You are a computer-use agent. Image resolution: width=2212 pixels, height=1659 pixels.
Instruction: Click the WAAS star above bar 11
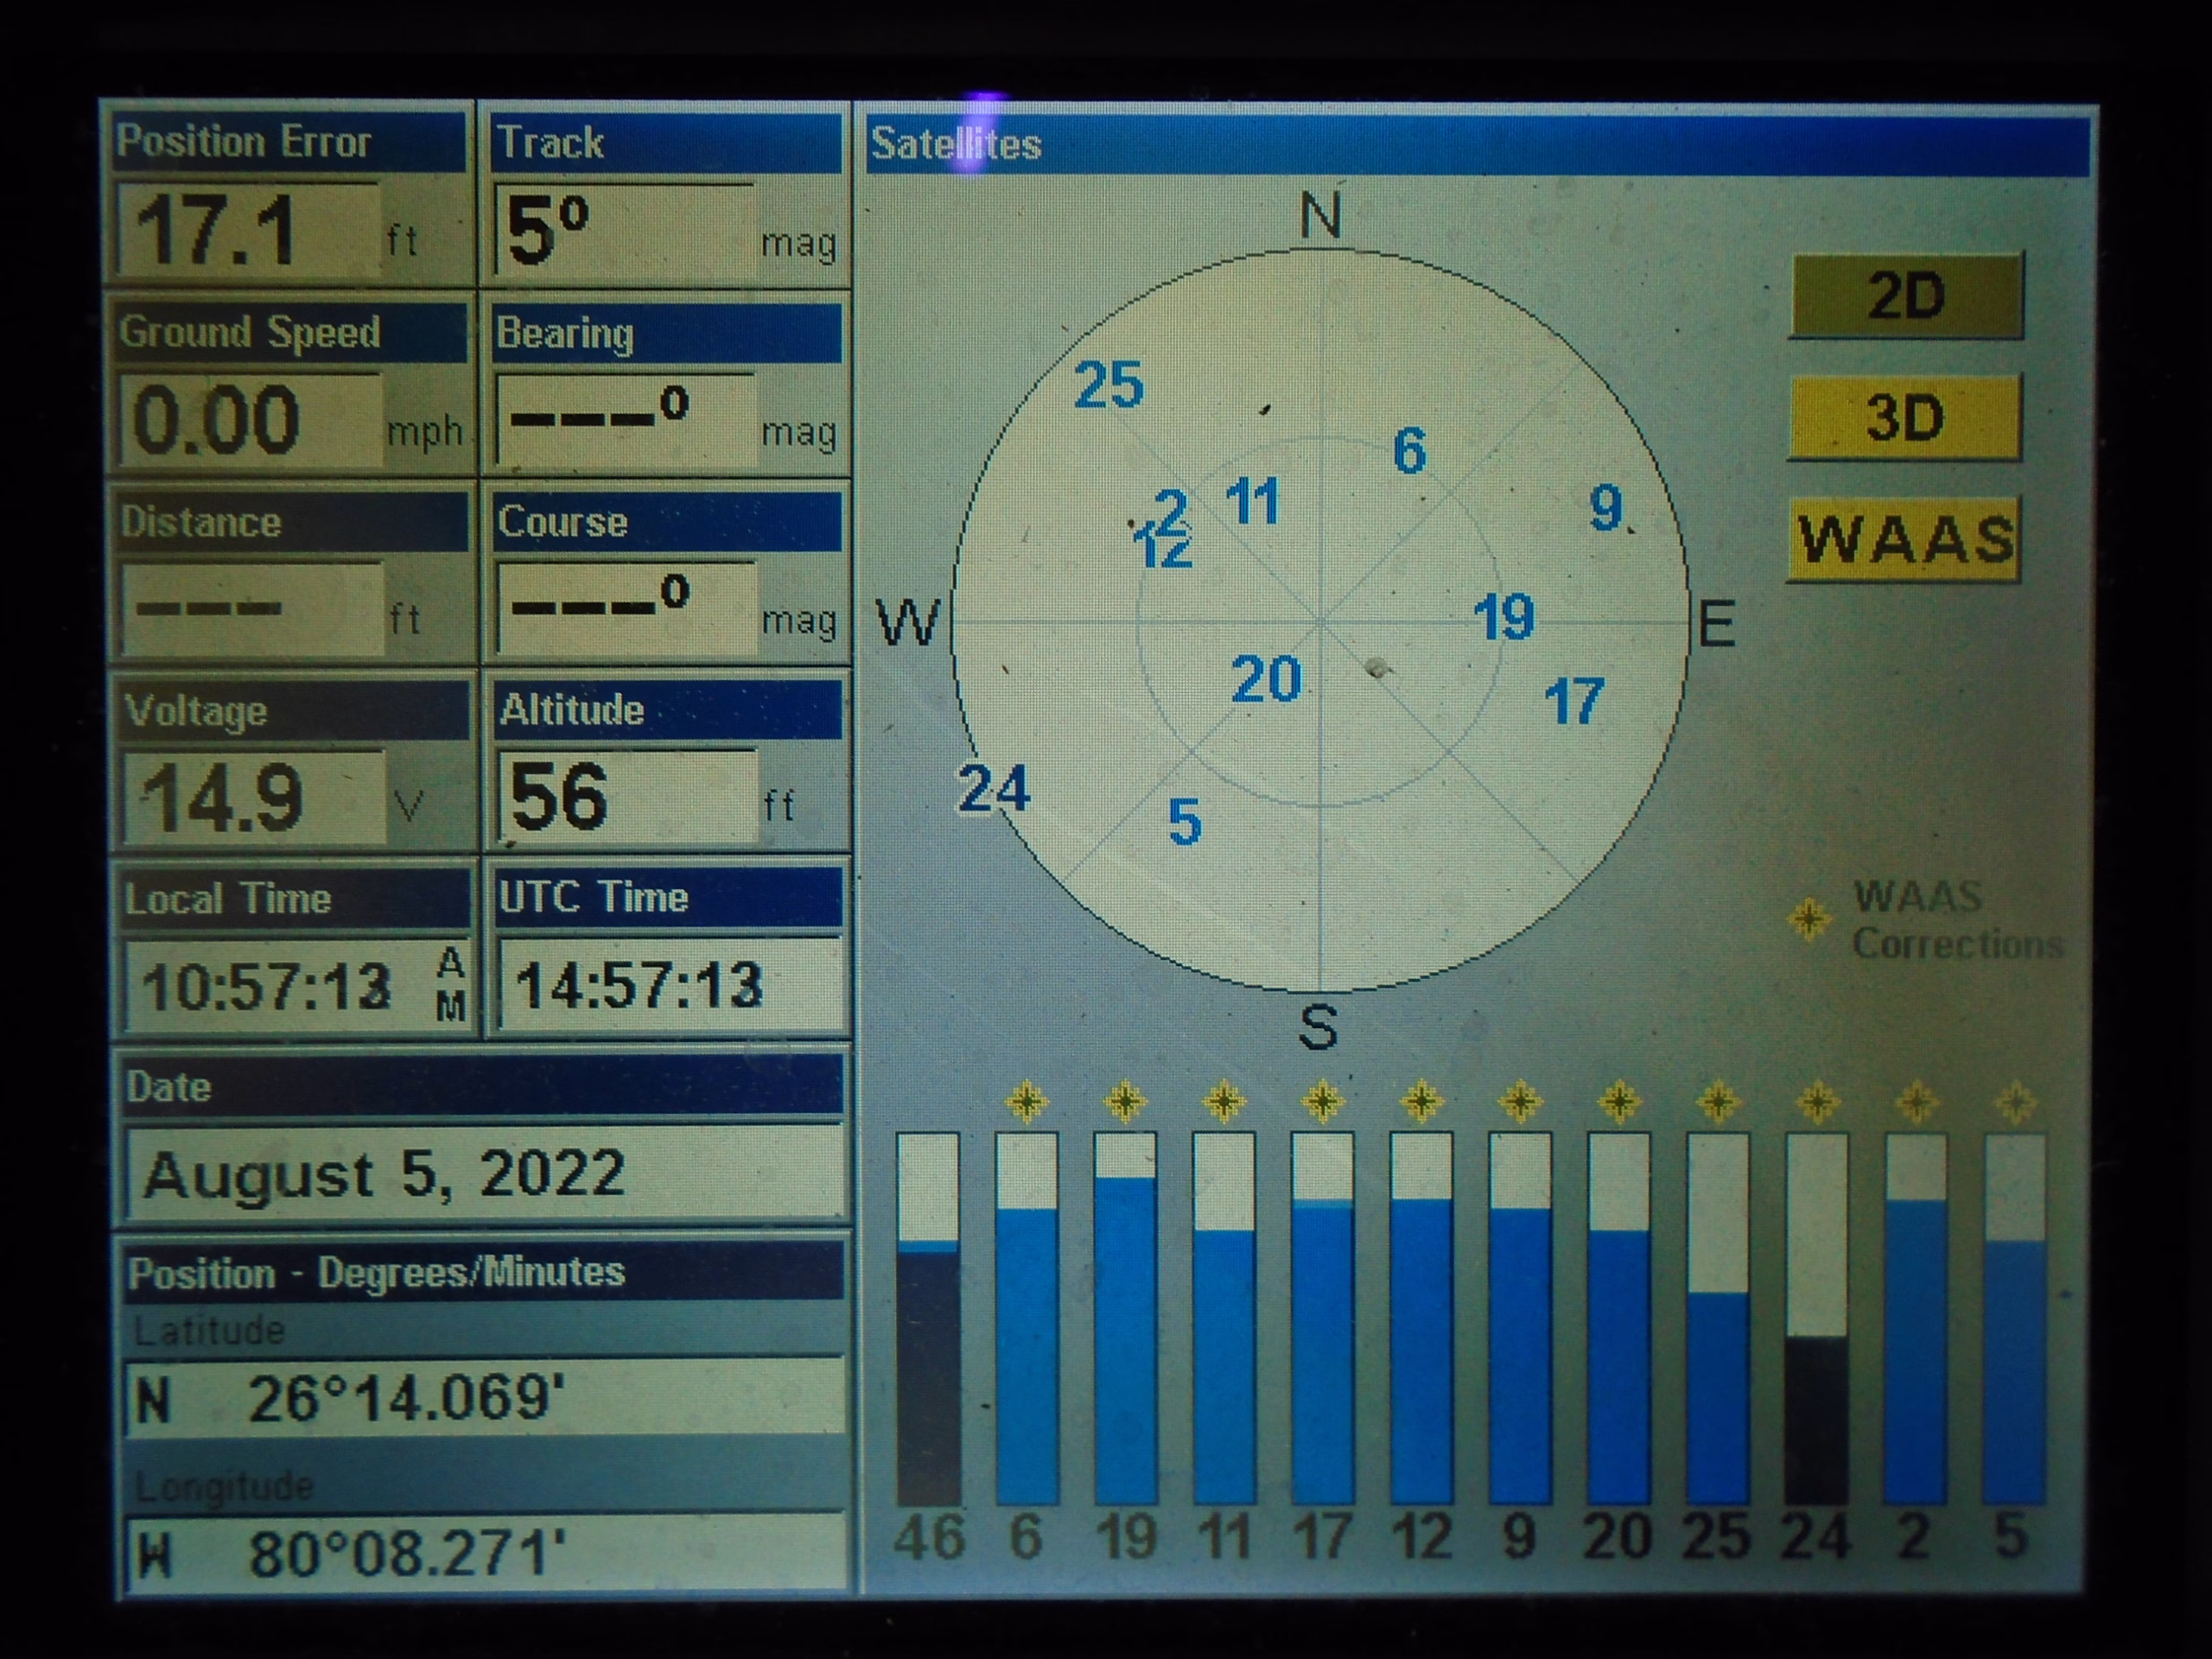click(1224, 1102)
